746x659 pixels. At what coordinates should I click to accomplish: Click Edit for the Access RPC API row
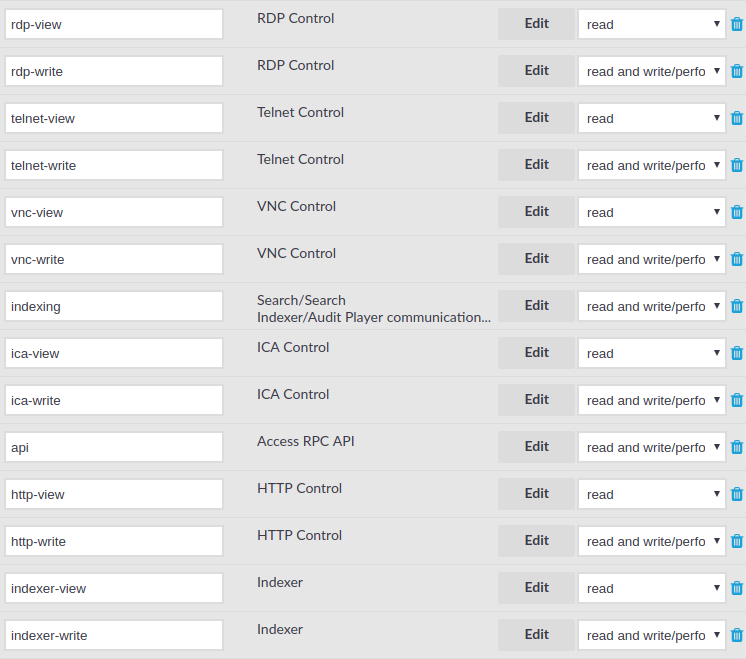coord(536,446)
